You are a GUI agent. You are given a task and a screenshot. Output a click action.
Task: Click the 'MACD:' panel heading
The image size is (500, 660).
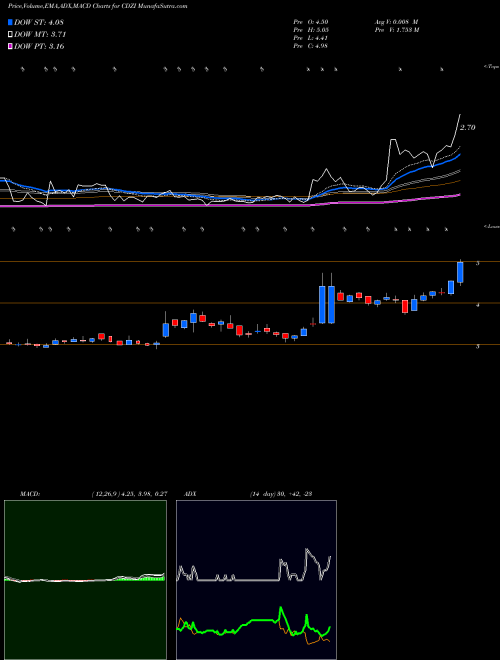tap(30, 494)
